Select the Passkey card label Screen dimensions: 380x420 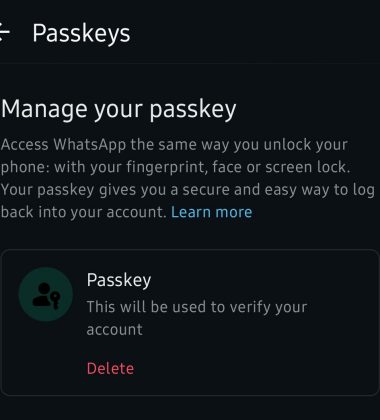tap(119, 280)
